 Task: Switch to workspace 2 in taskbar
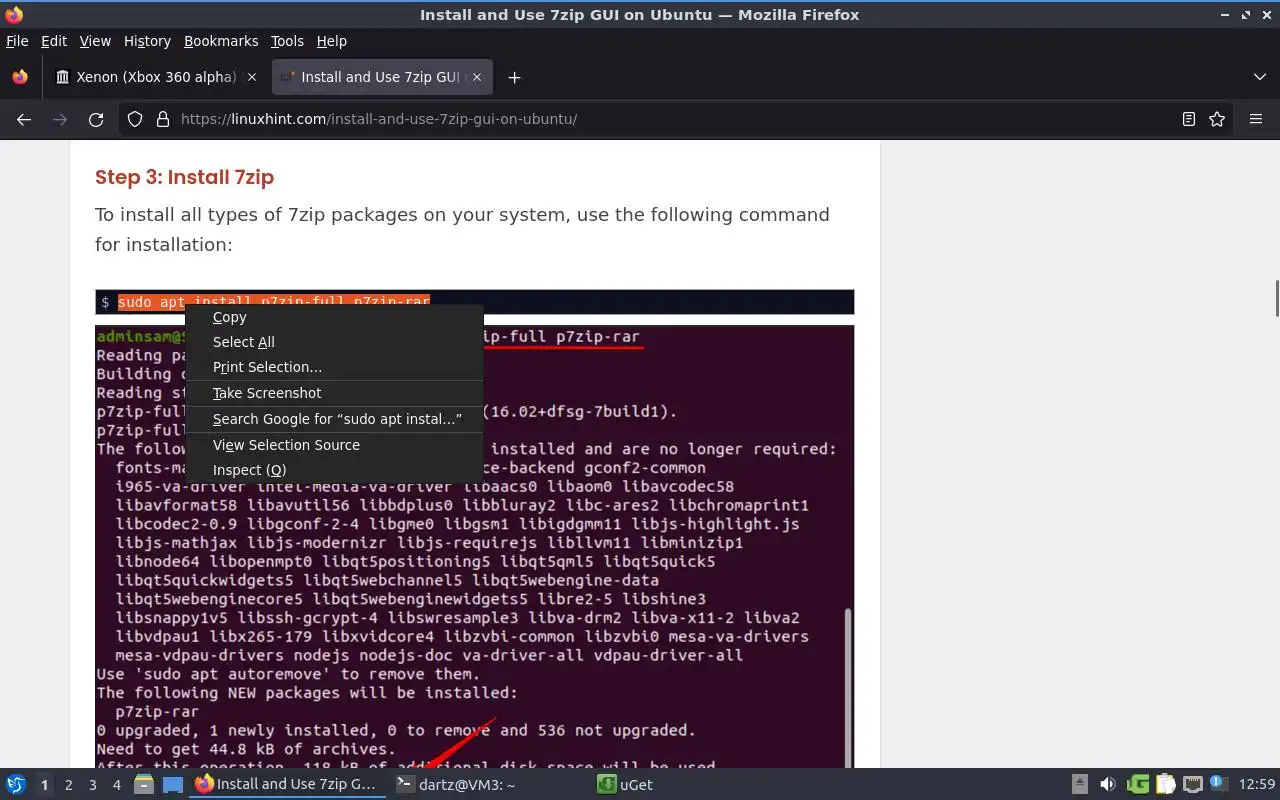pos(68,785)
